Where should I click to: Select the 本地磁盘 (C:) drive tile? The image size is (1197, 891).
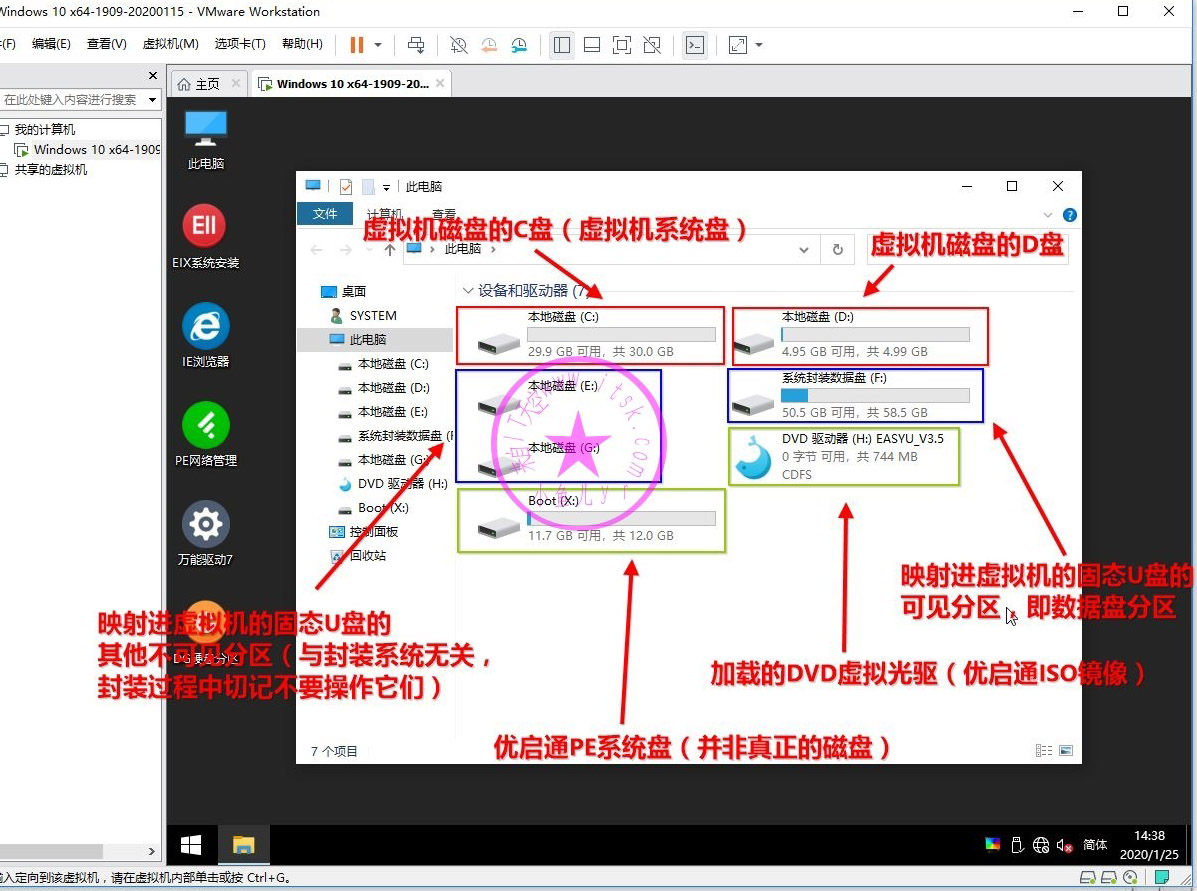point(590,335)
